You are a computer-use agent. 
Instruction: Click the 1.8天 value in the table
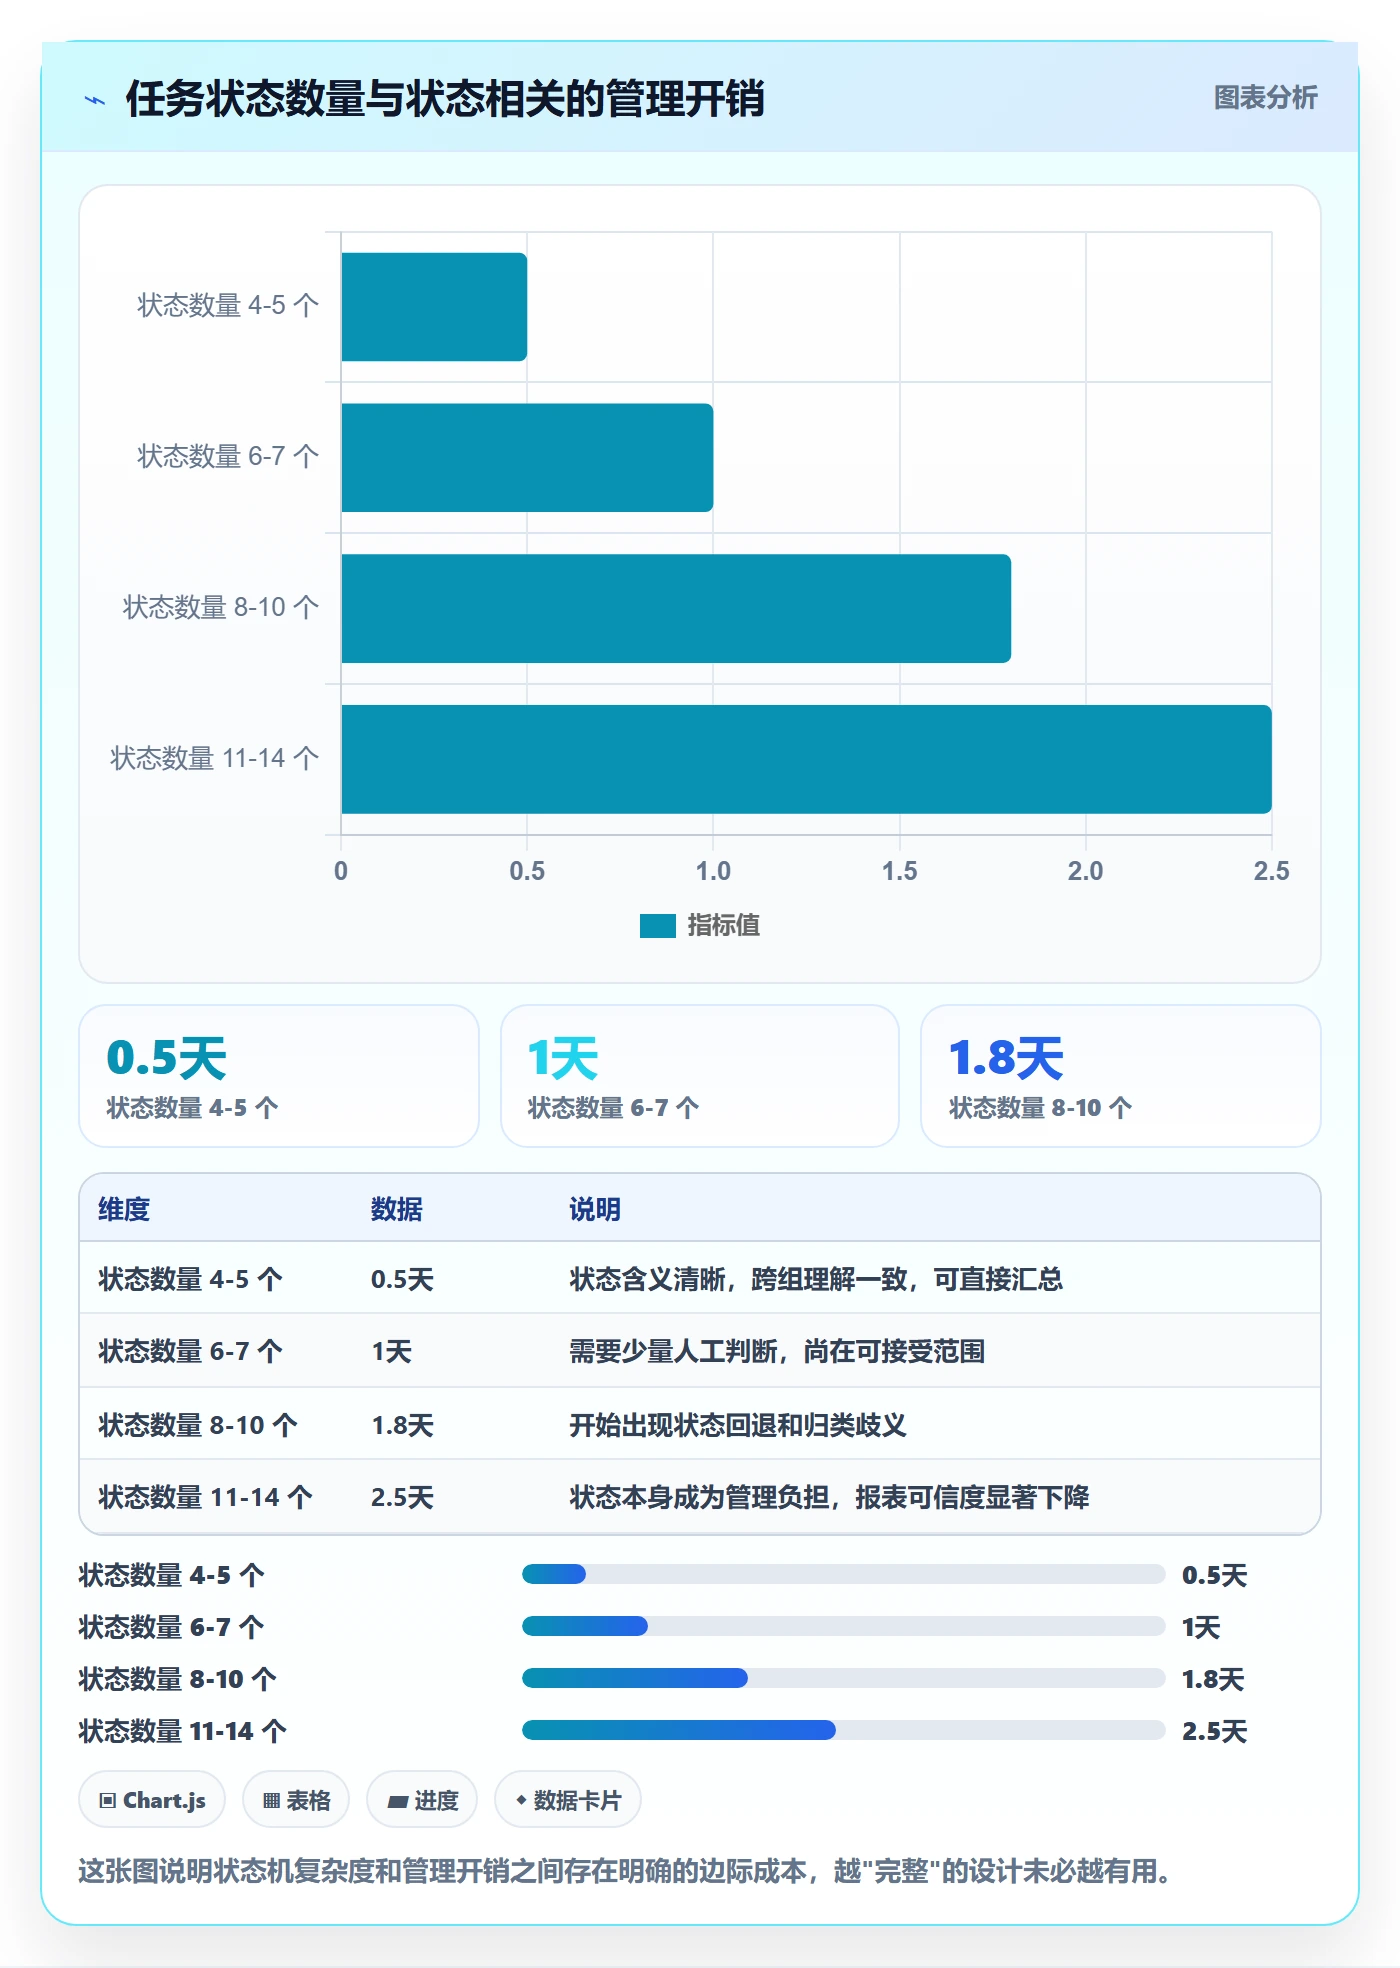click(402, 1425)
